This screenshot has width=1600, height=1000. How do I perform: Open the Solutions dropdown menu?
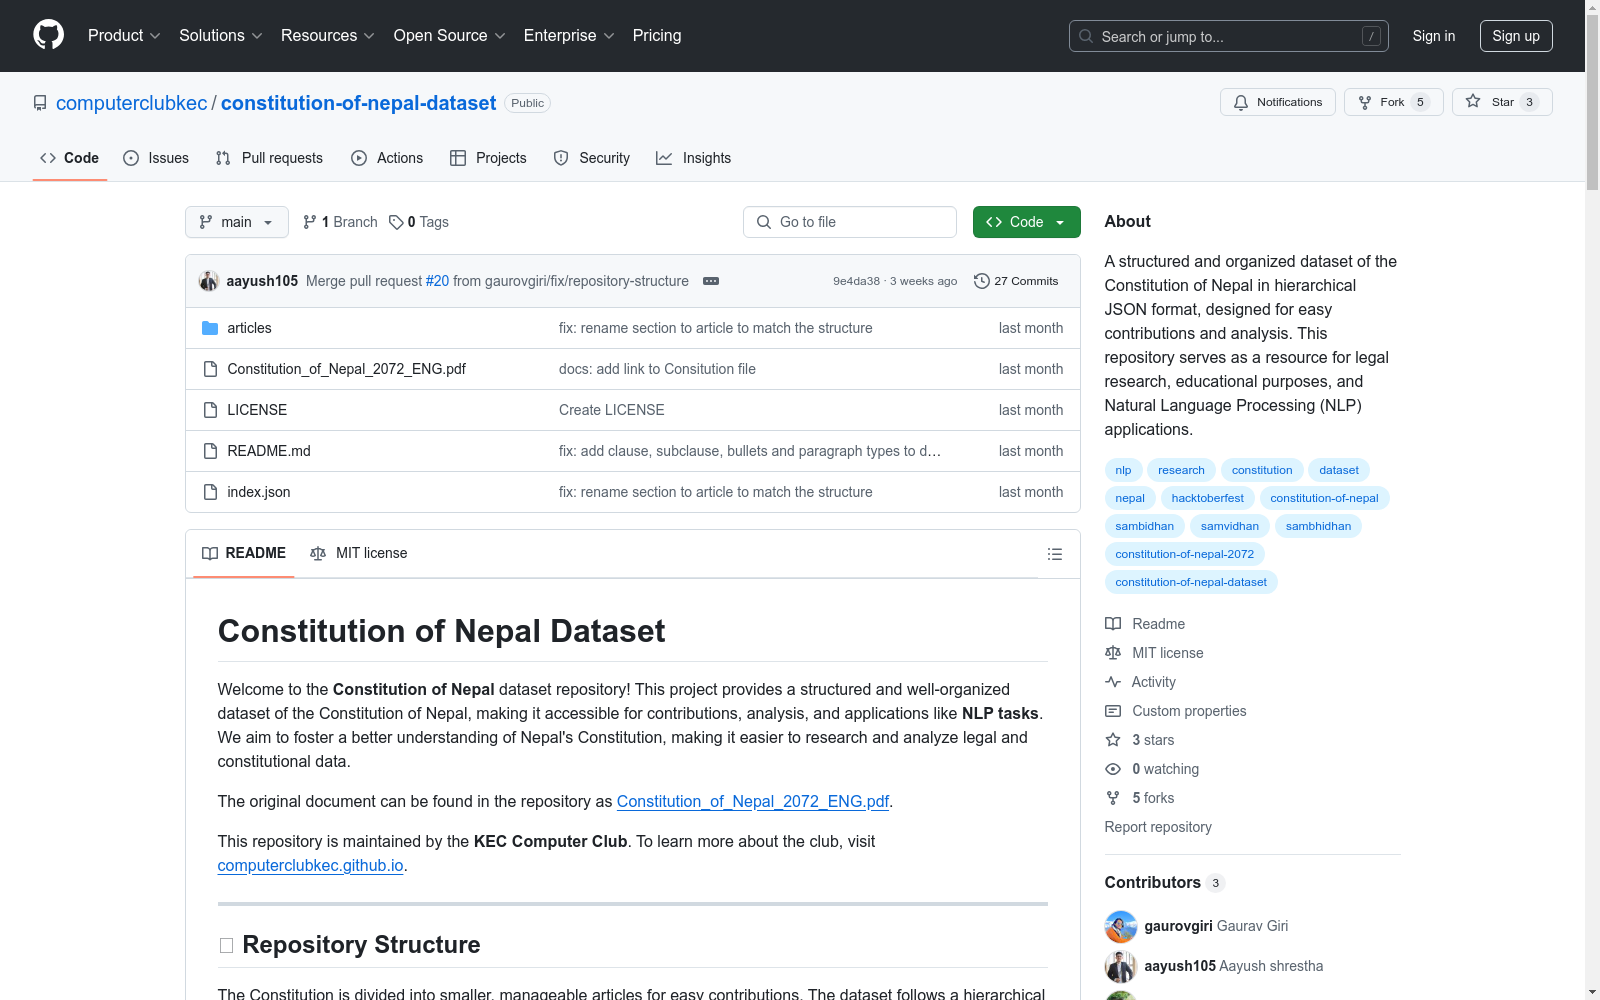tap(221, 36)
